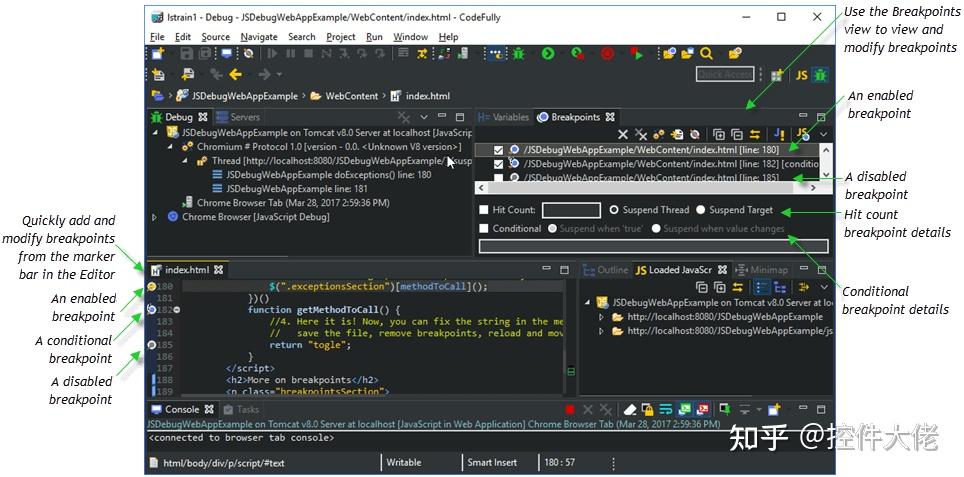This screenshot has height=477, width=964.
Task: Switch to the Servers tab
Action: 237,117
